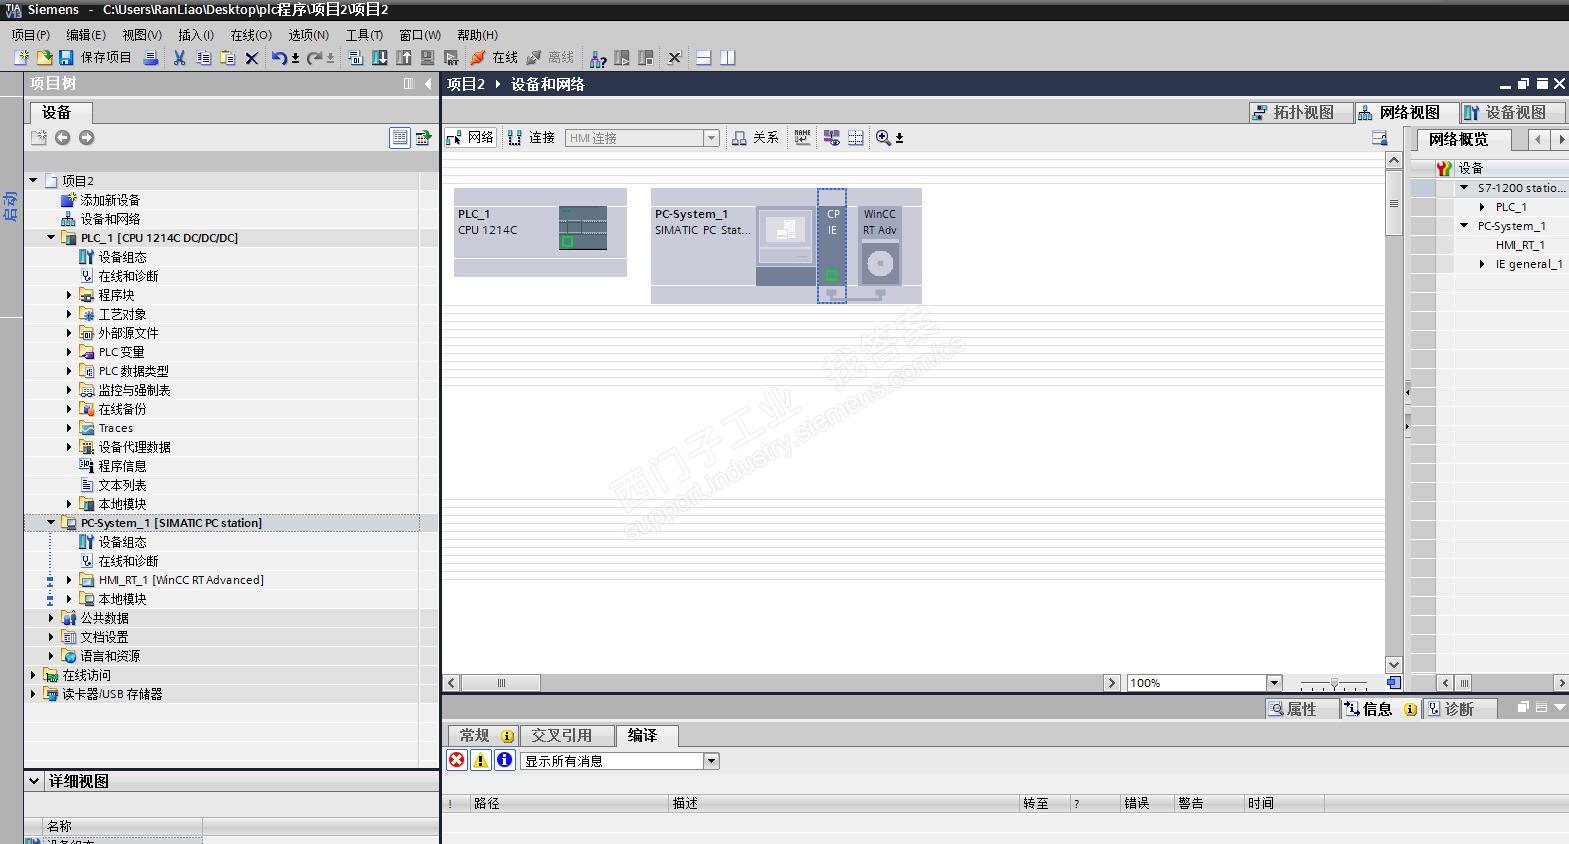Screen dimensions: 1569x844
Task: Expand the PLC变量 folder
Action: (69, 352)
